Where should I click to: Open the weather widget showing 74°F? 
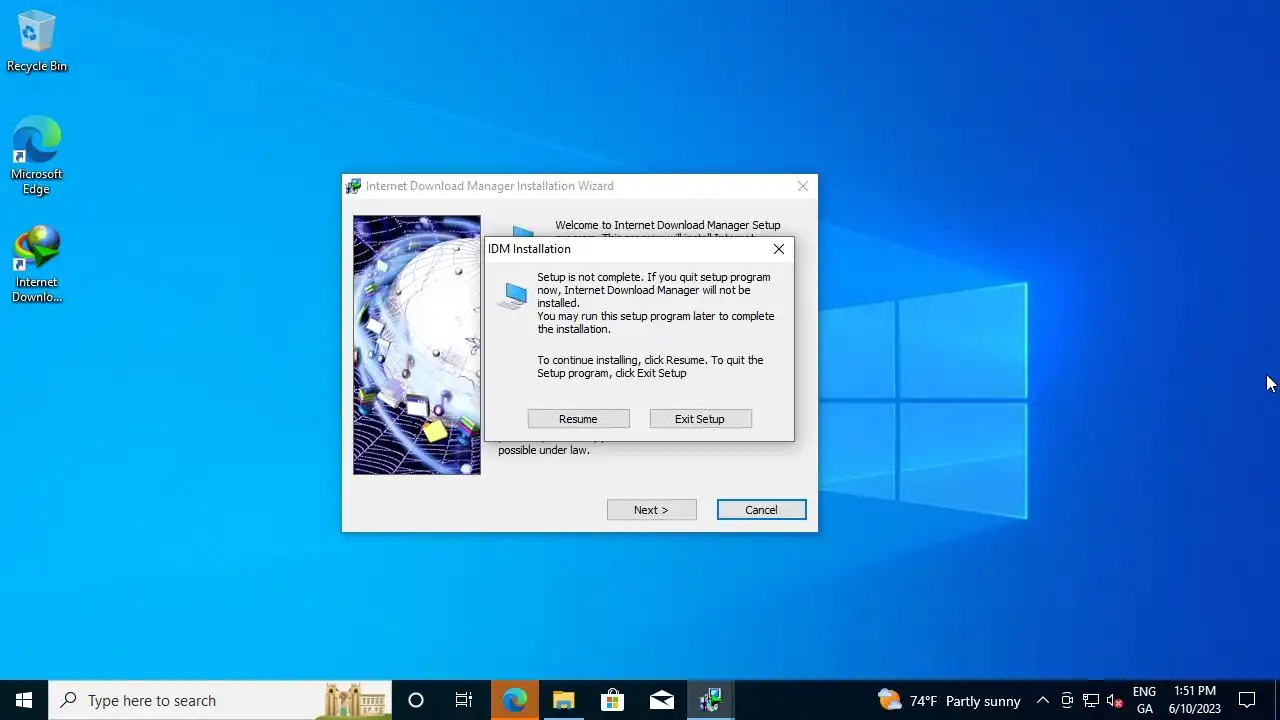(x=949, y=700)
